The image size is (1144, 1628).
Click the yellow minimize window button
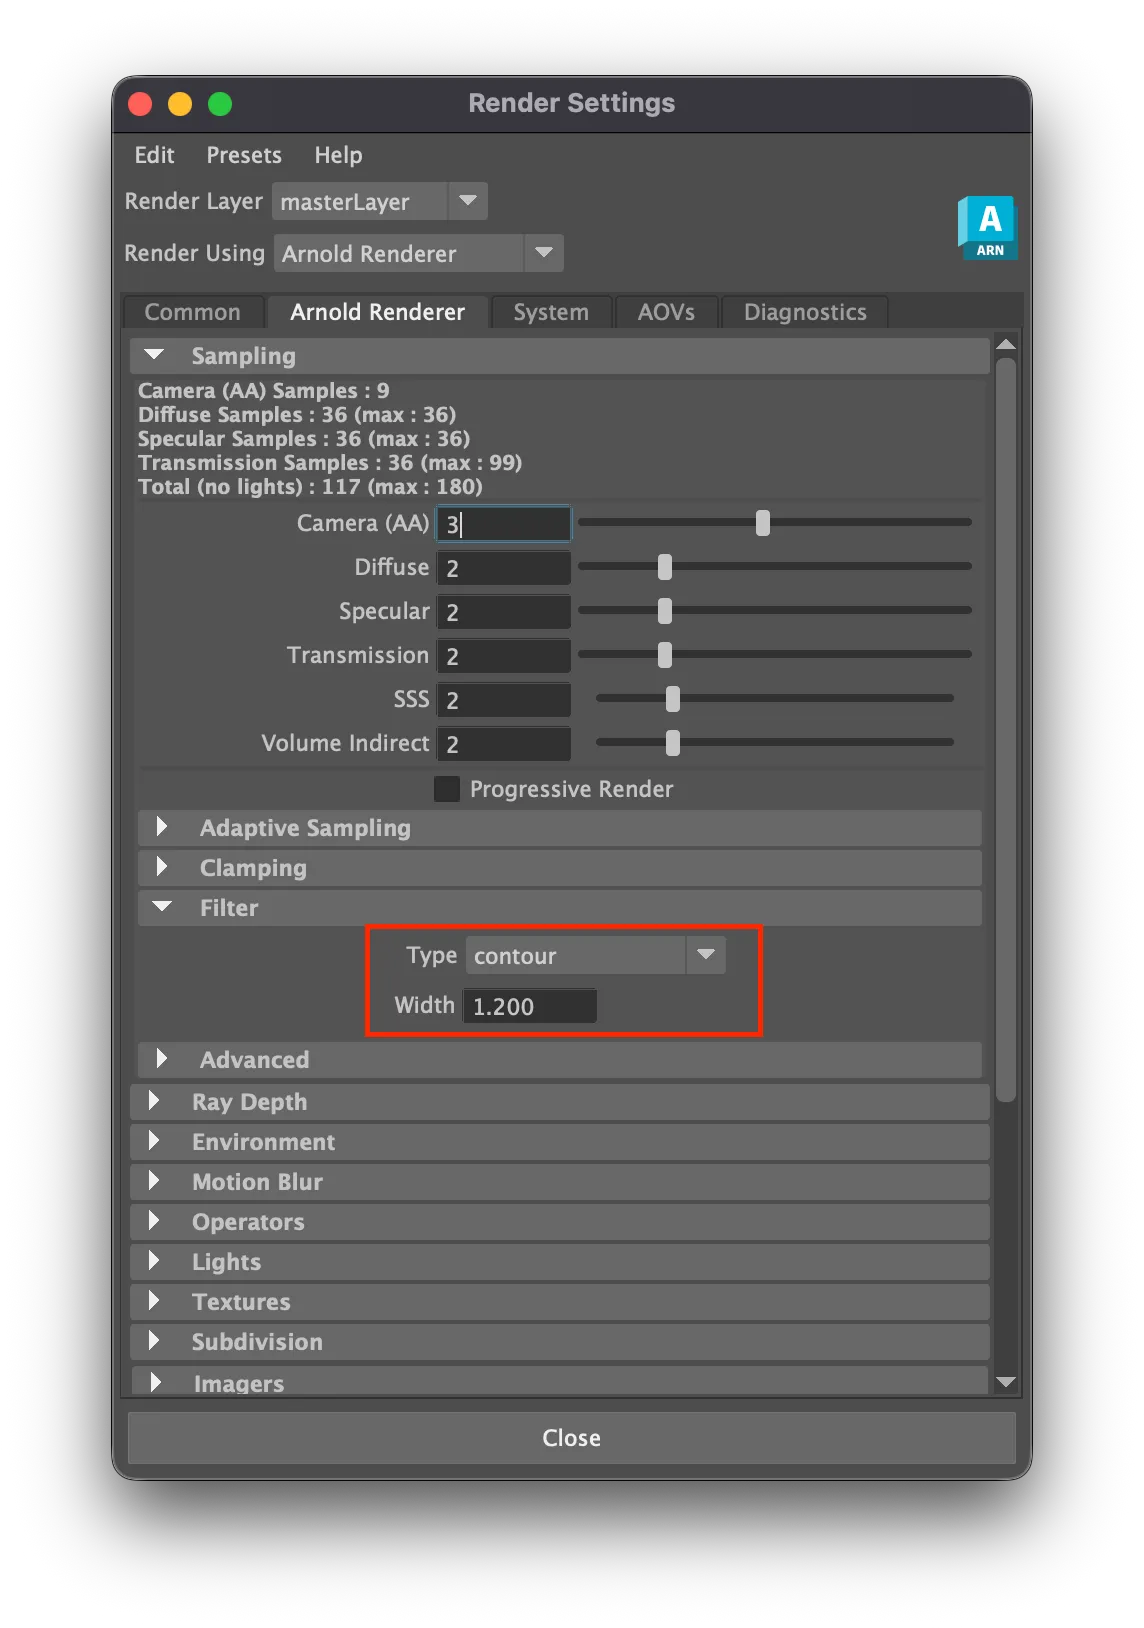[x=180, y=104]
